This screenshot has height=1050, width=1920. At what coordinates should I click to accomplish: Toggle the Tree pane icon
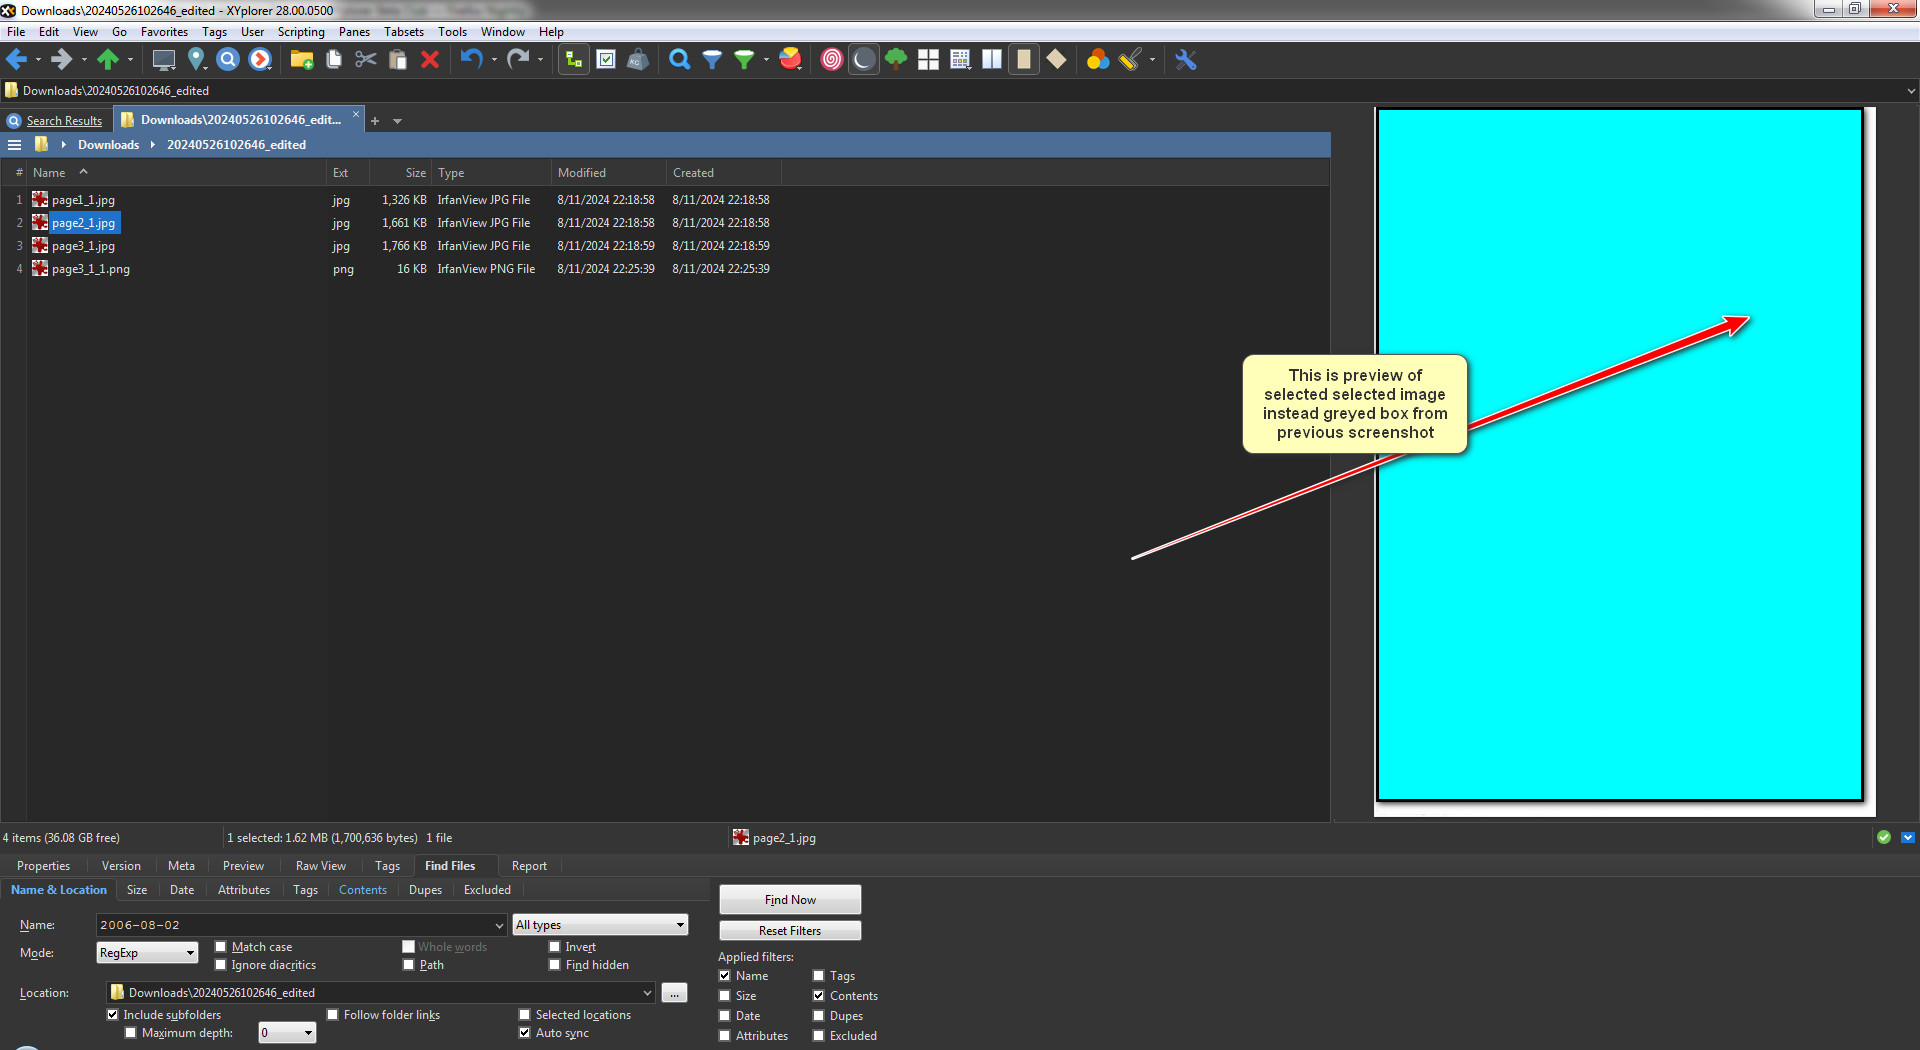click(x=573, y=60)
